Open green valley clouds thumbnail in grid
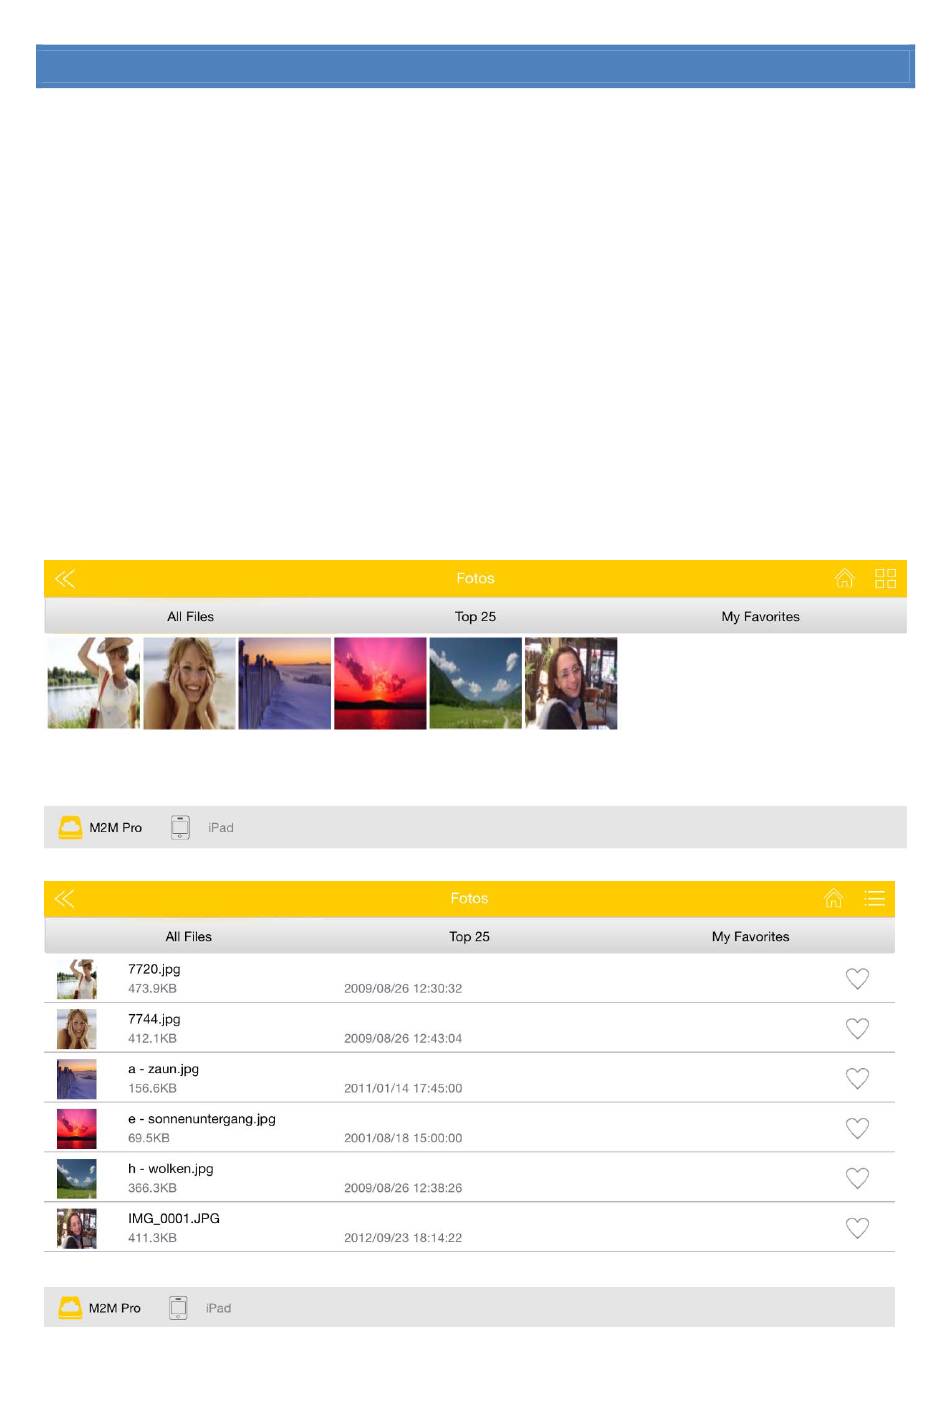The image size is (950, 1420). point(475,683)
